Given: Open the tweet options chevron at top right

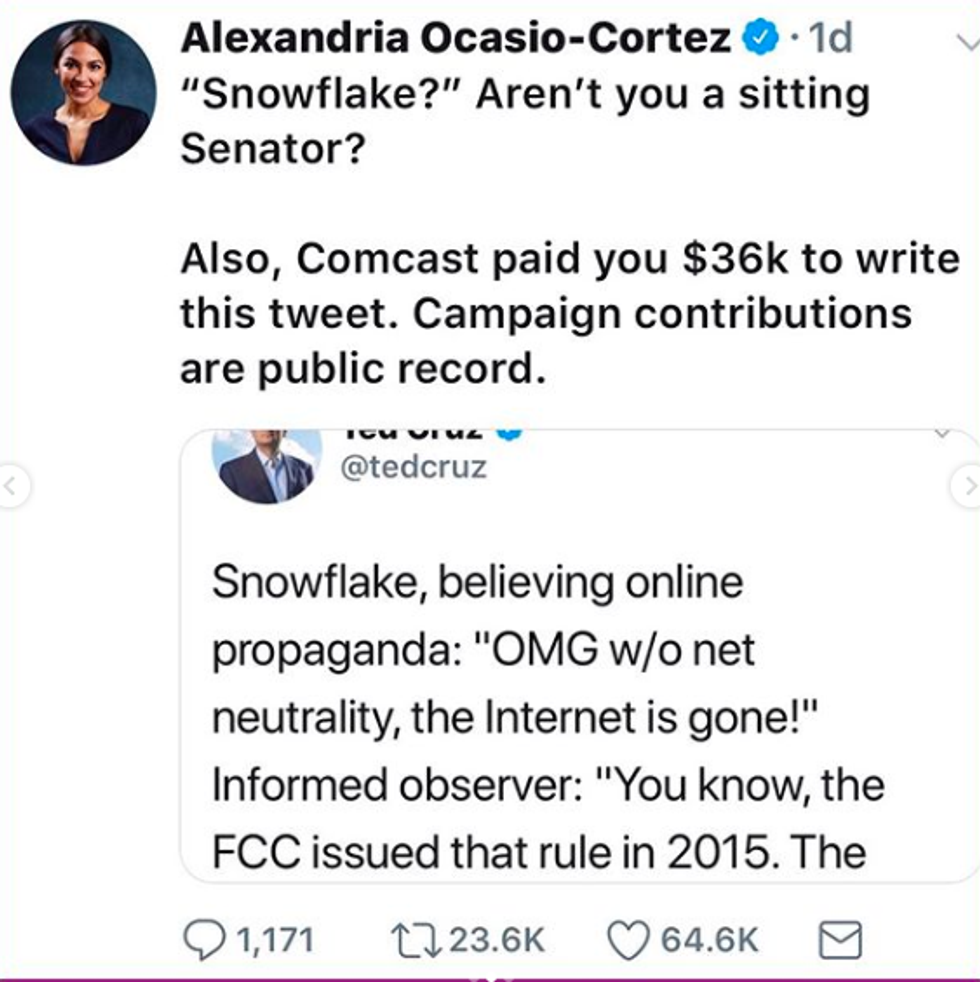Looking at the screenshot, I should click(966, 42).
